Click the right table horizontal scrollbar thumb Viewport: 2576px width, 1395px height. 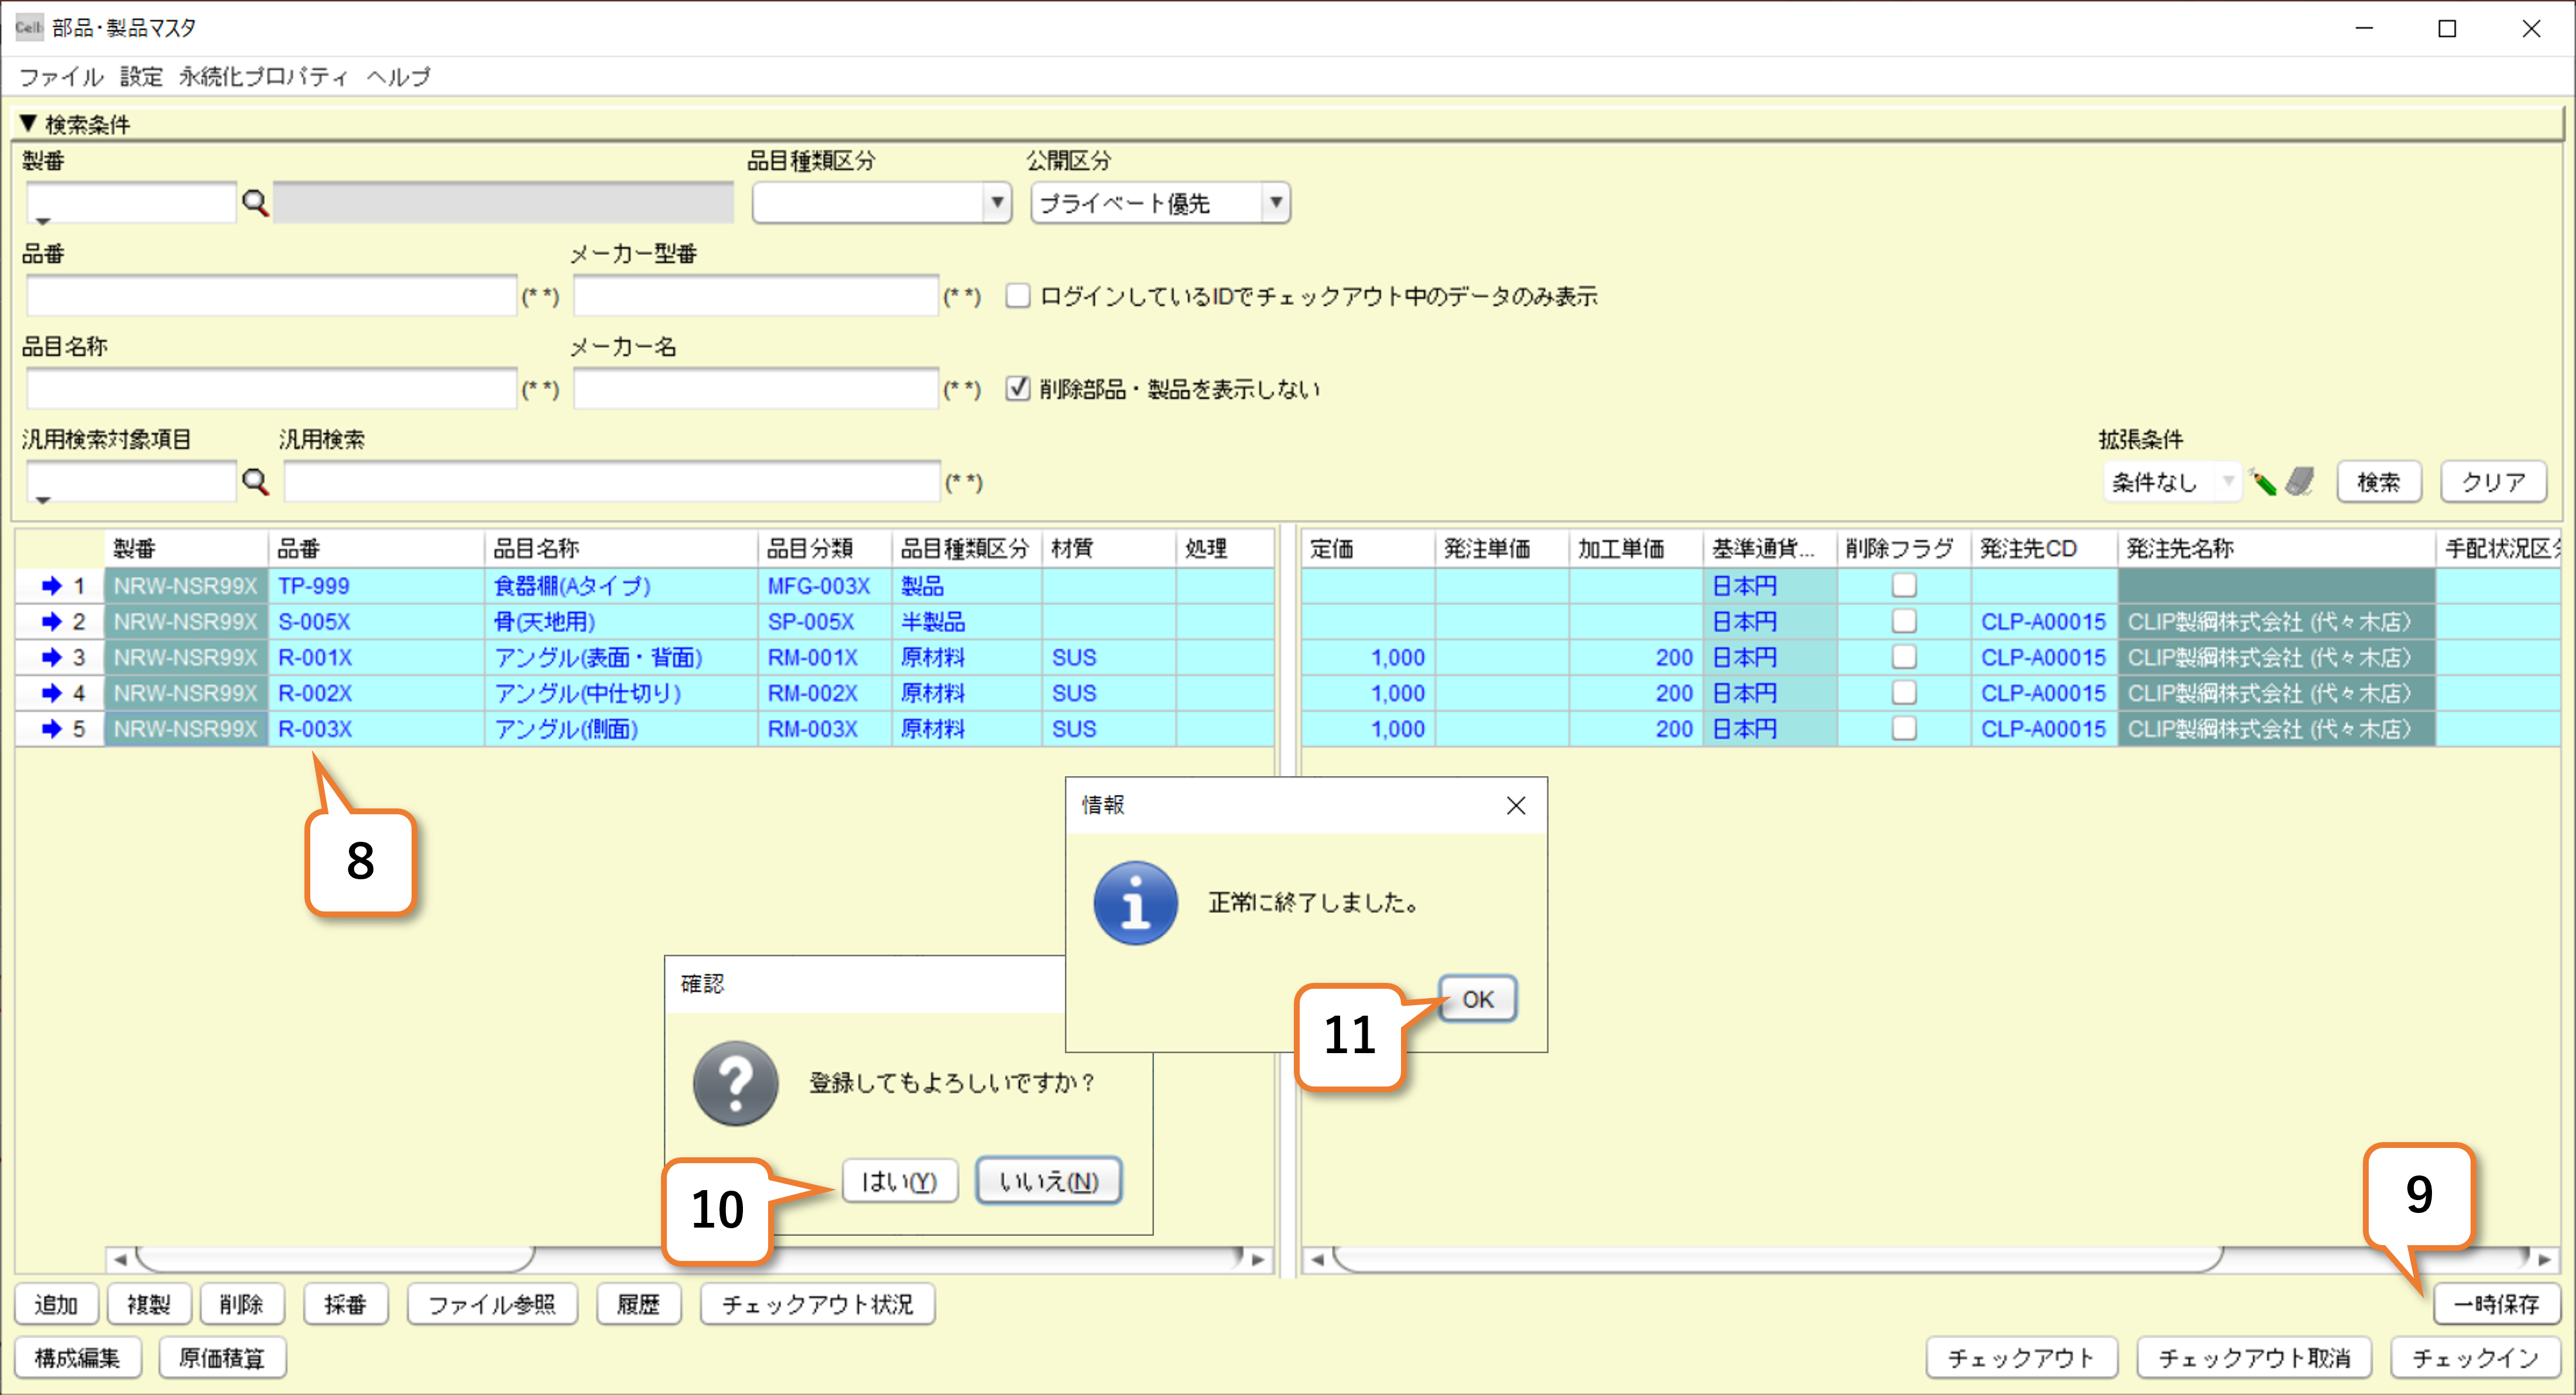click(1778, 1259)
